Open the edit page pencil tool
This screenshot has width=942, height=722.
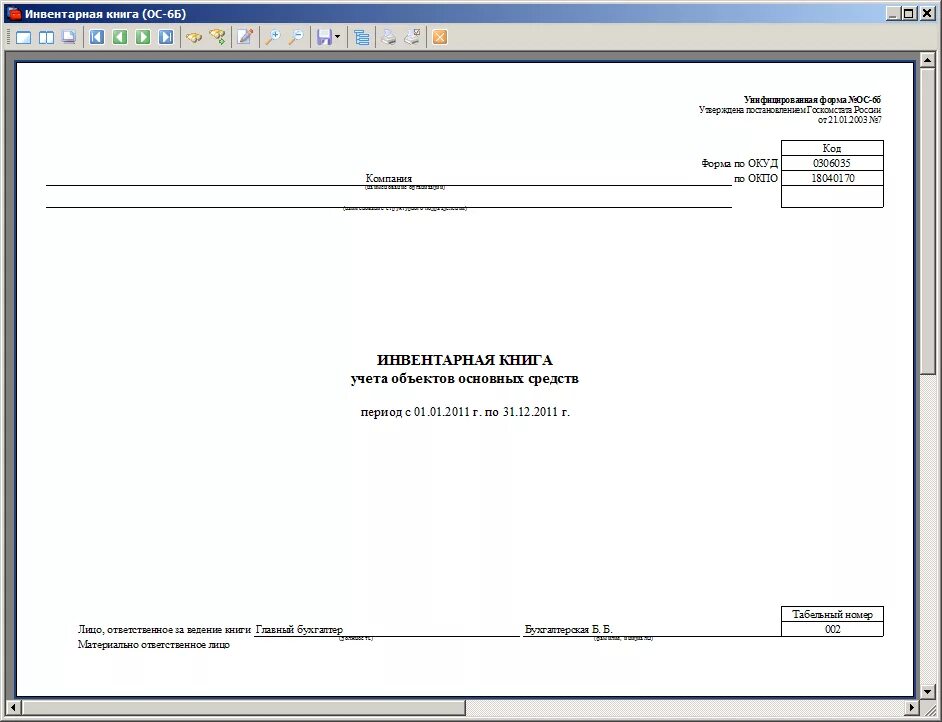(245, 37)
